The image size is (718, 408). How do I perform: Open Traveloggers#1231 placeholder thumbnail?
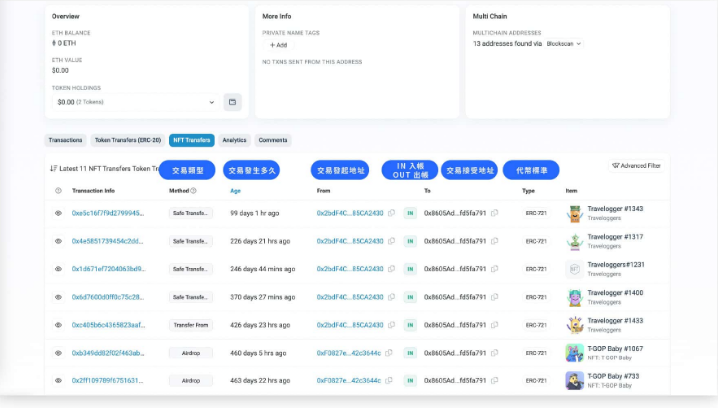pyautogui.click(x=575, y=269)
